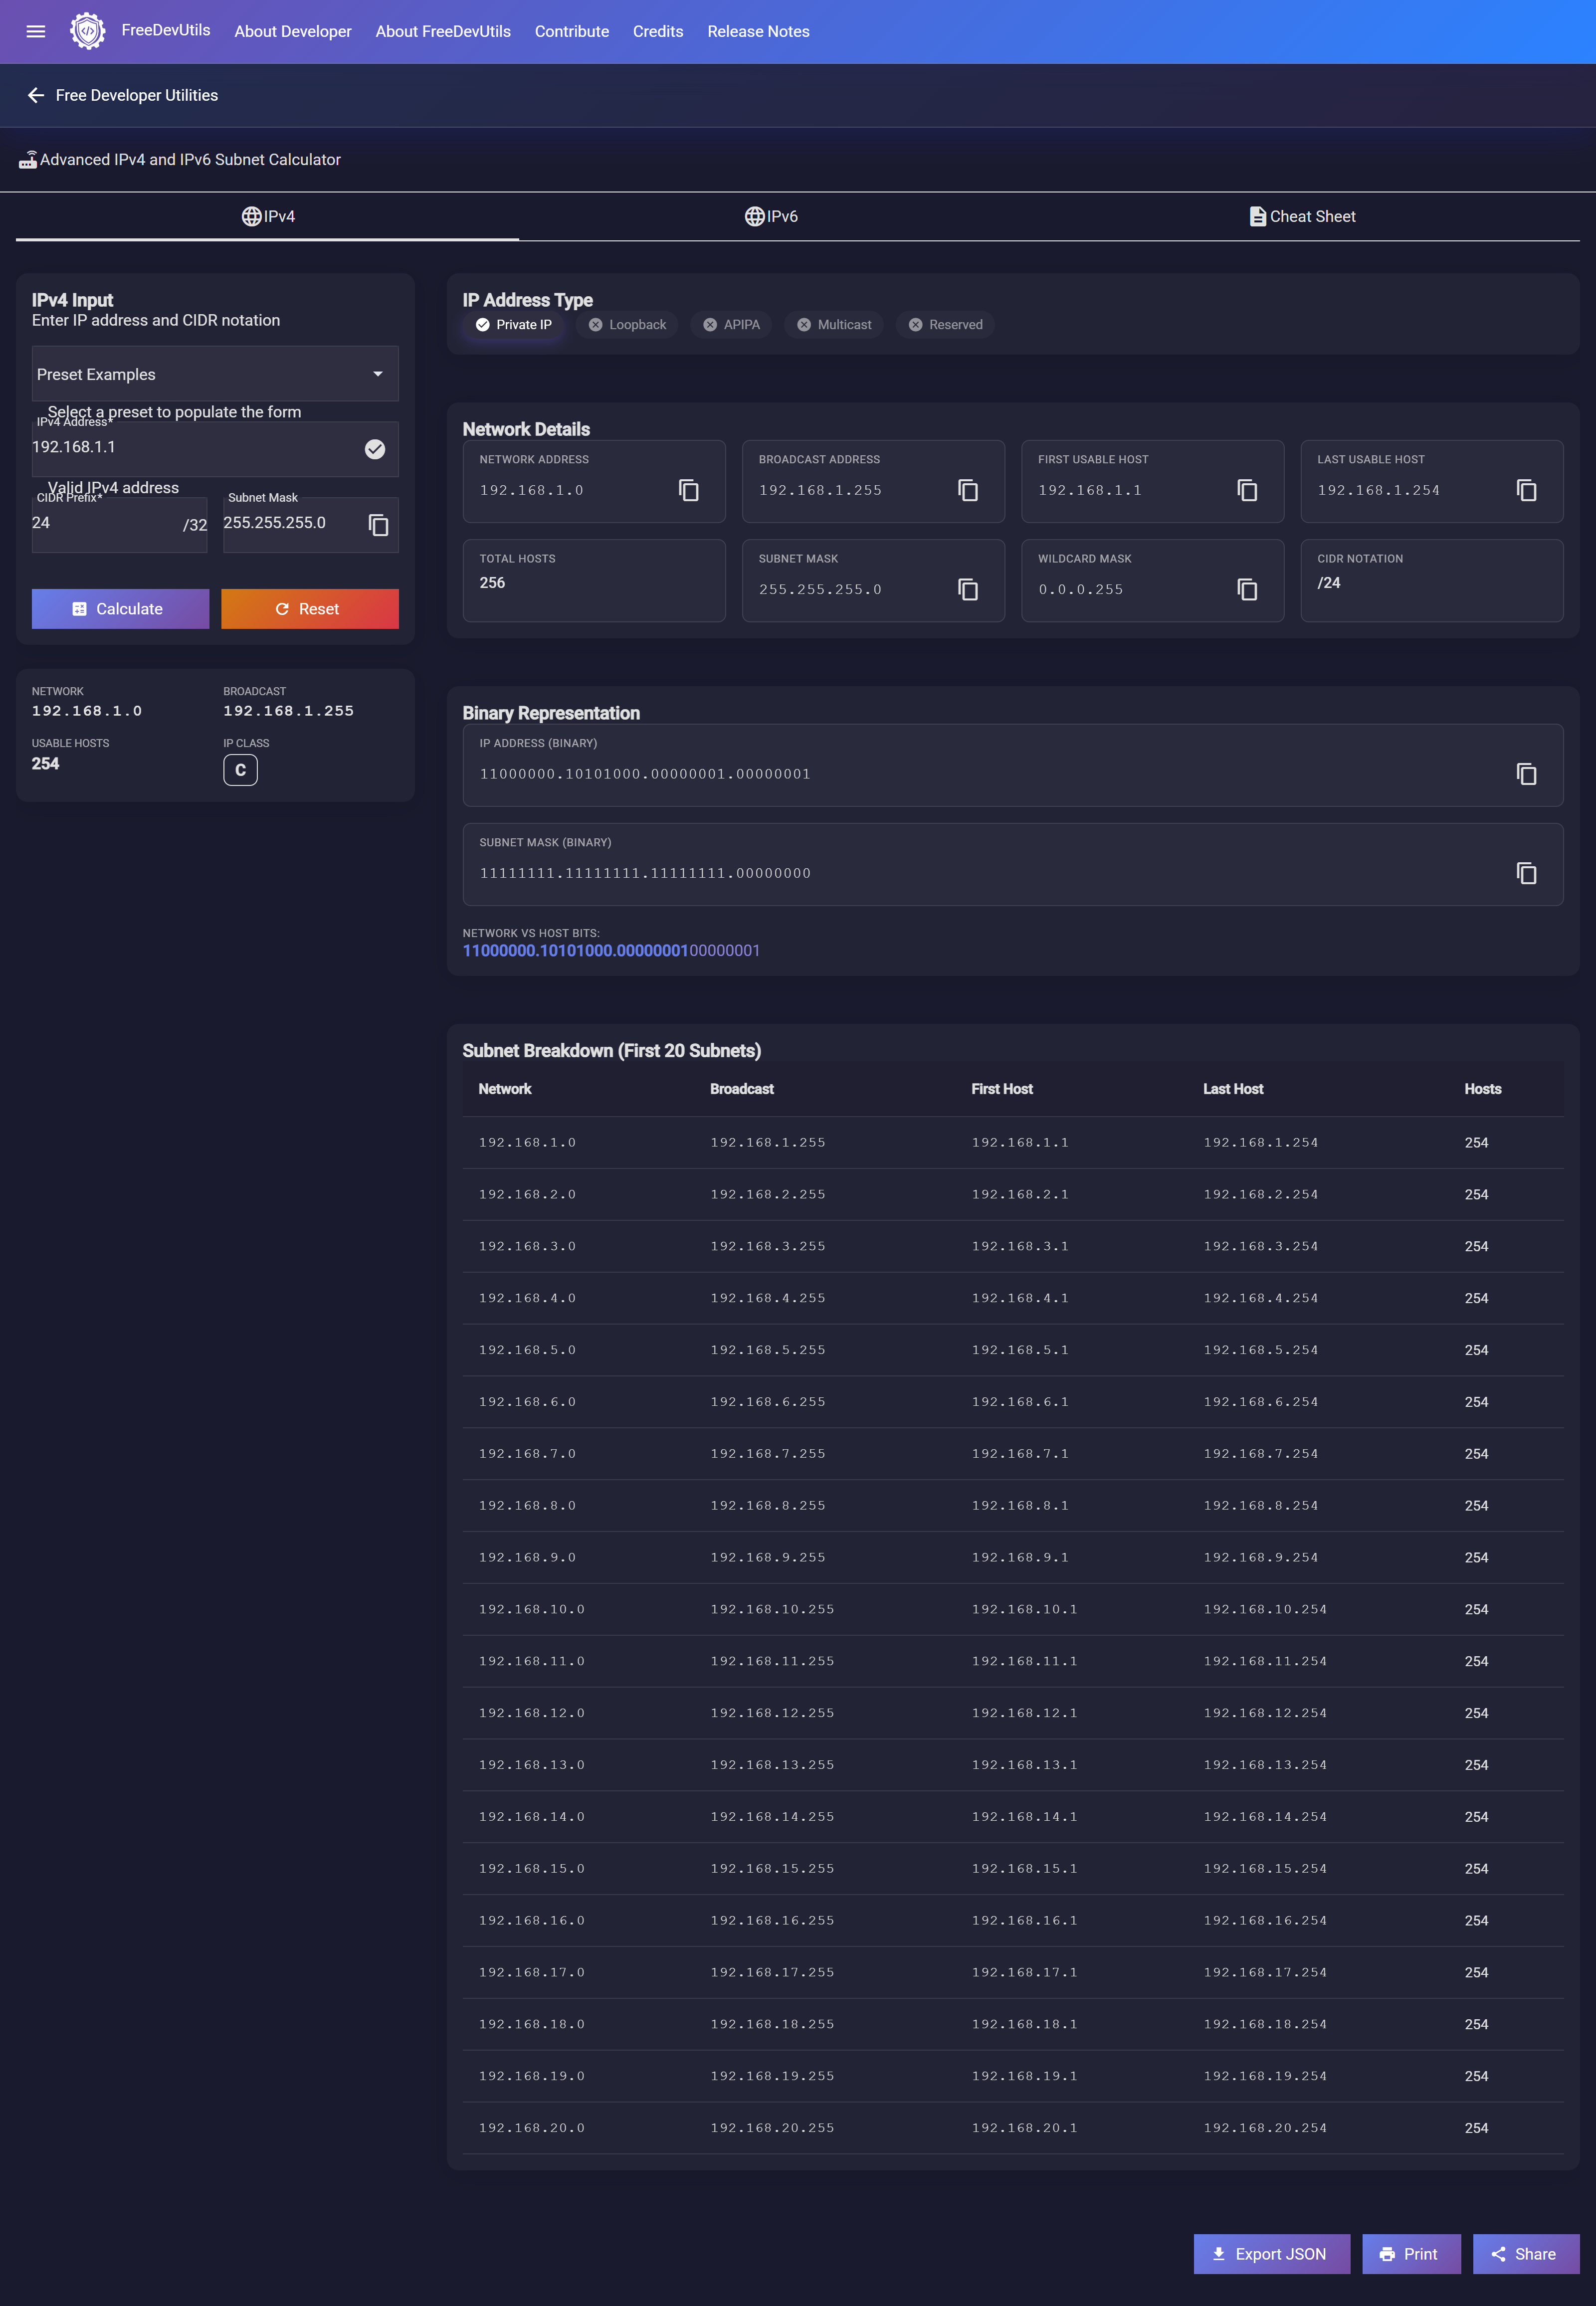Copy the Wildcard Mask value
Viewport: 1596px width, 2306px height.
[x=1246, y=589]
